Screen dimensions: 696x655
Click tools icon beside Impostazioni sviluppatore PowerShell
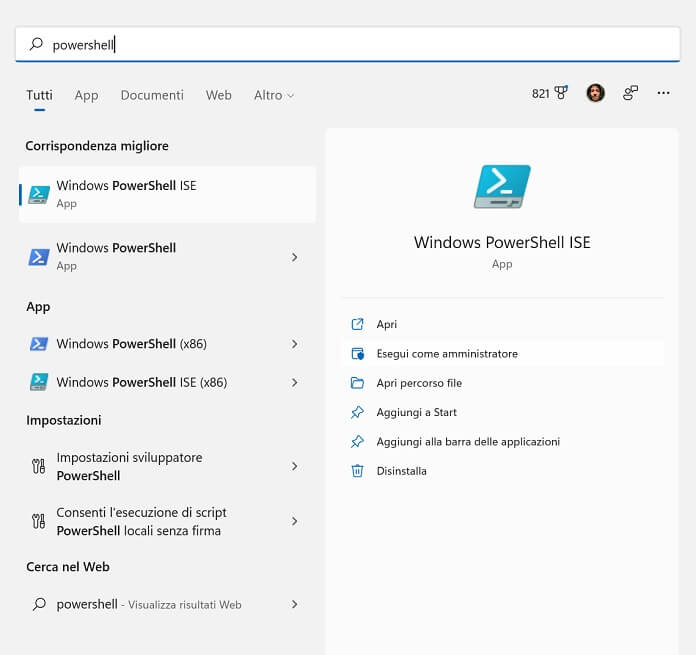[x=39, y=466]
